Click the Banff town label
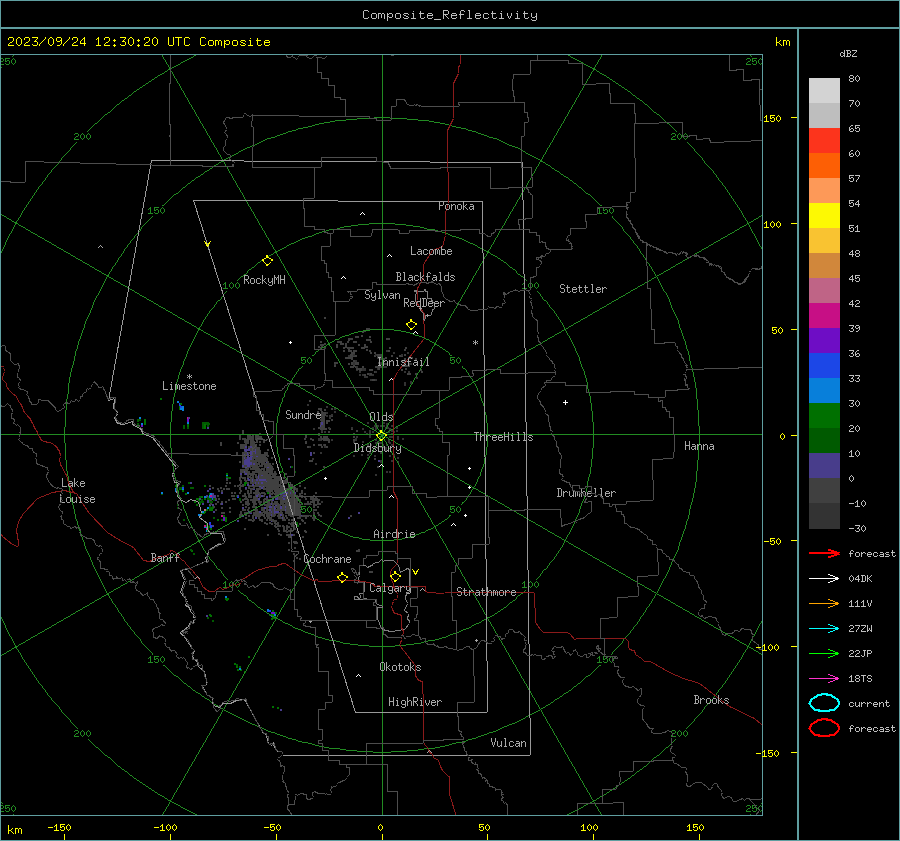The width and height of the screenshot is (900, 841). pyautogui.click(x=165, y=558)
